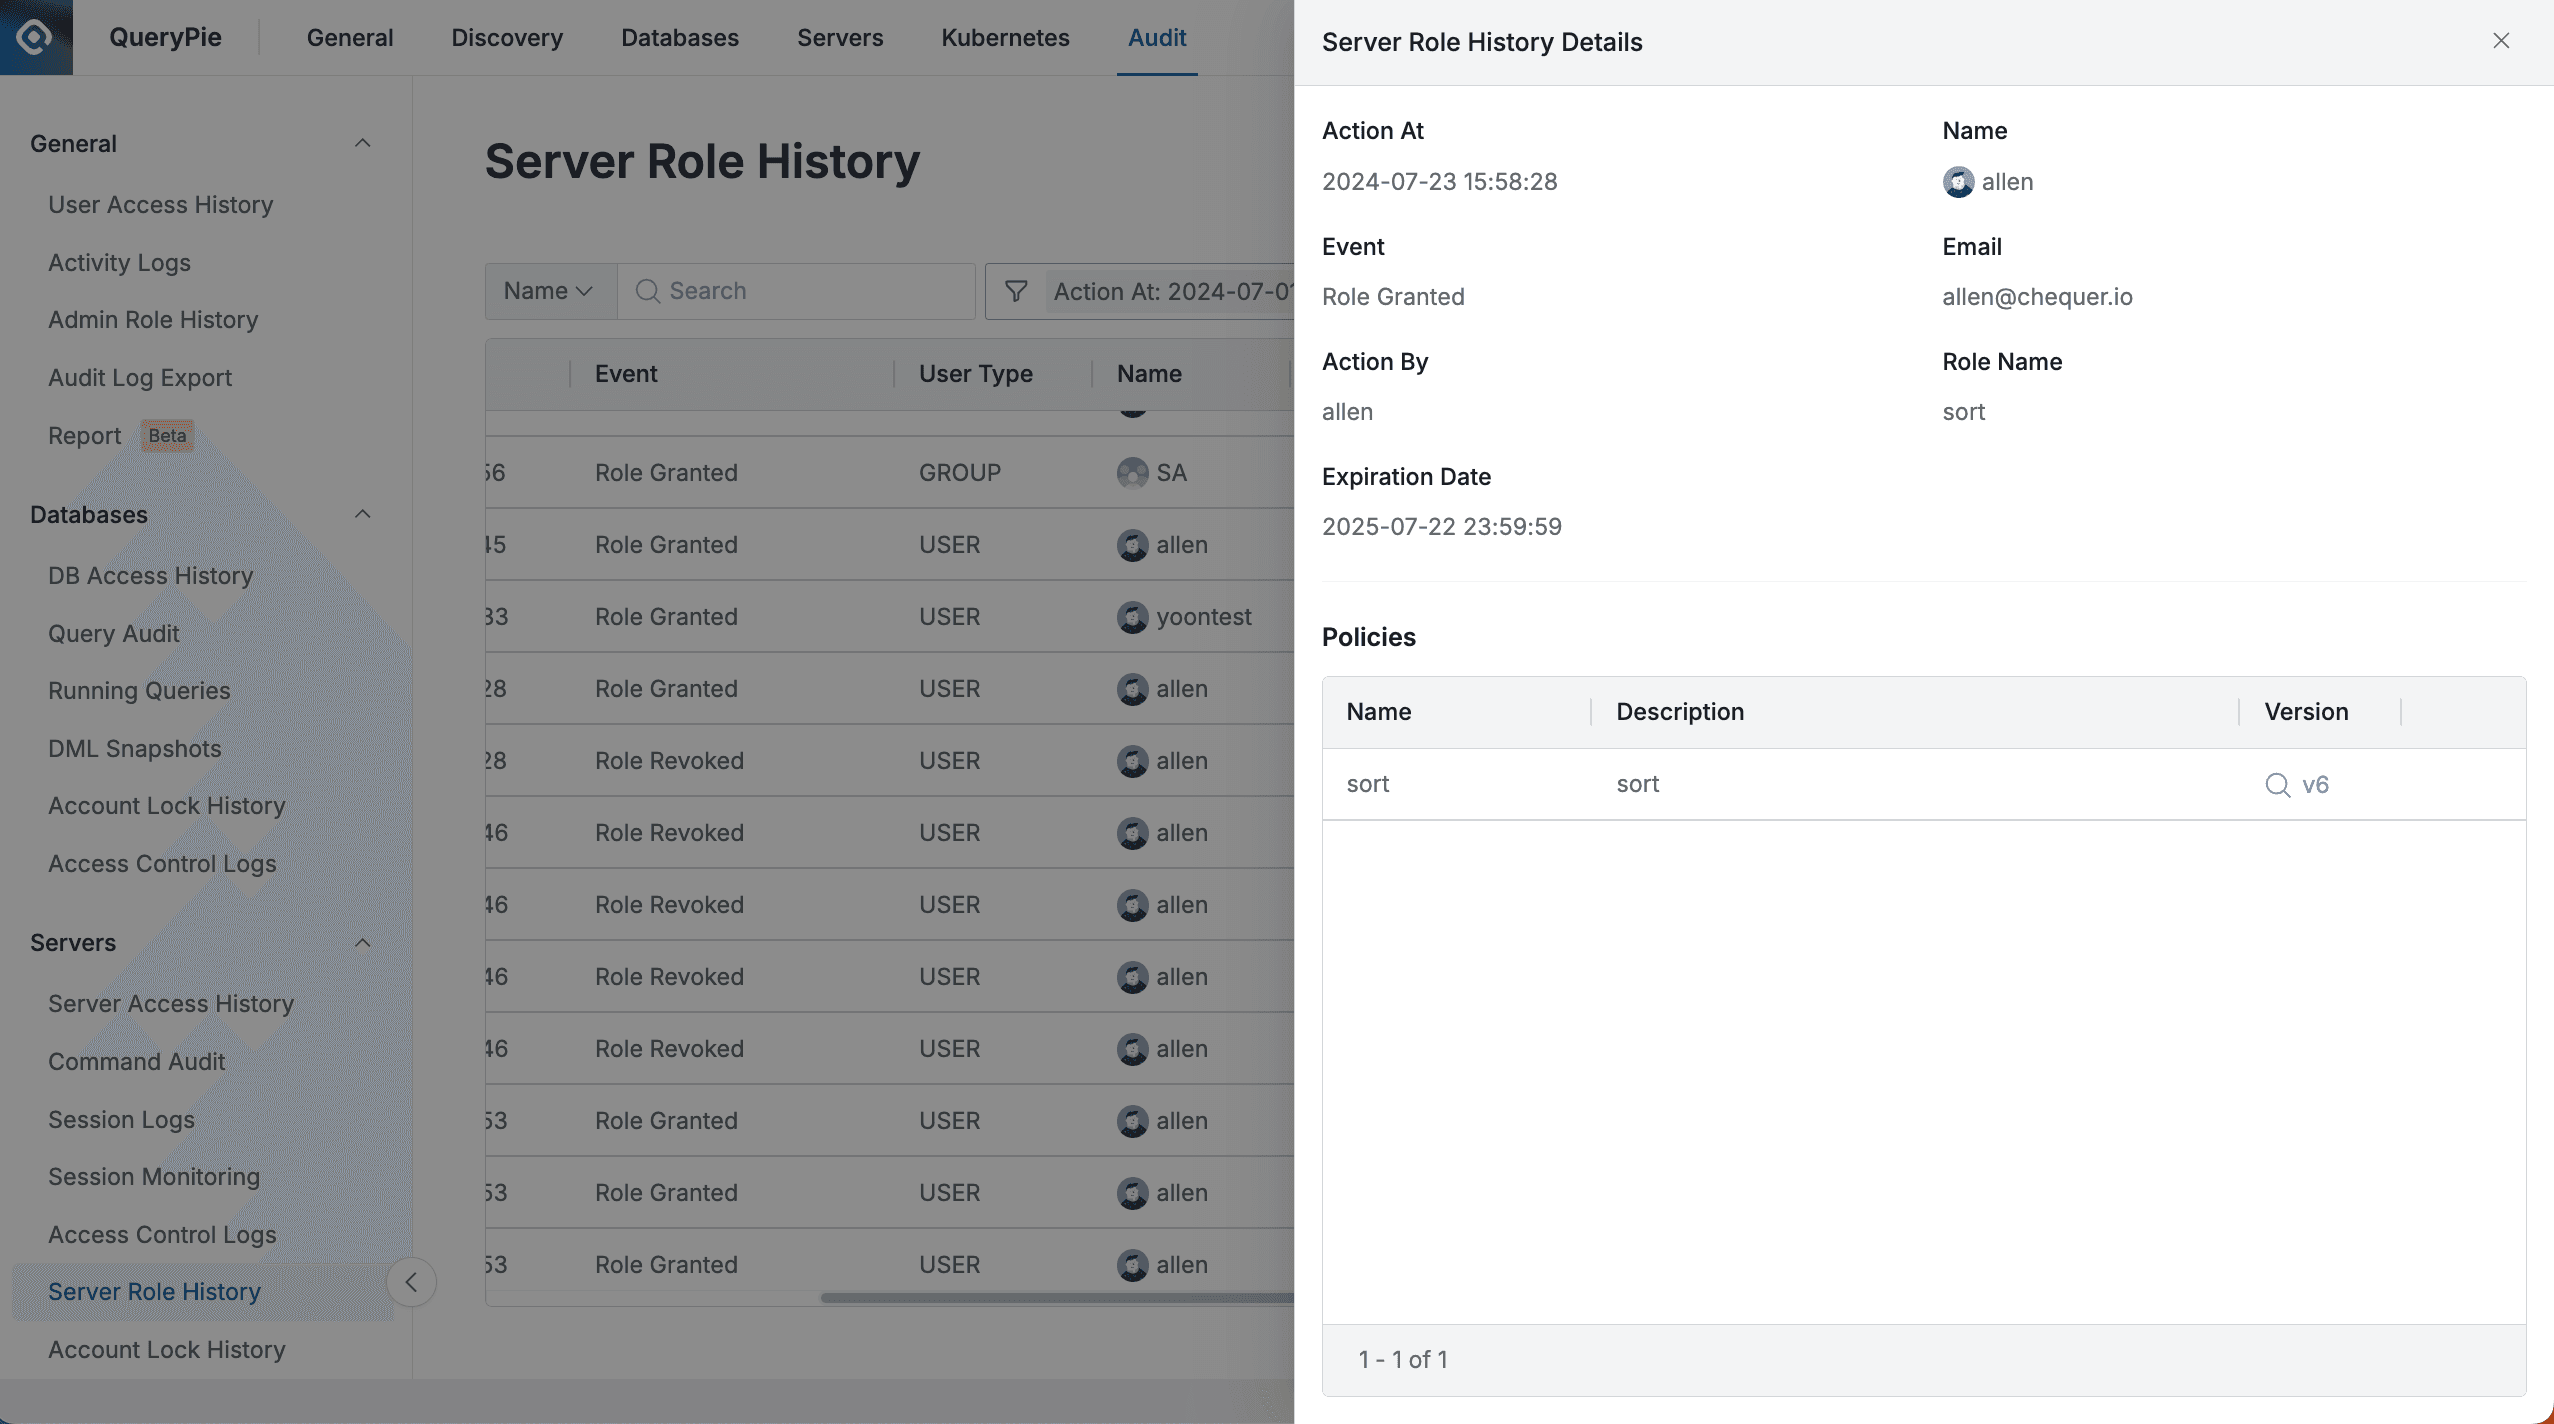
Task: Open DB Access History from the sidebar
Action: tap(150, 576)
